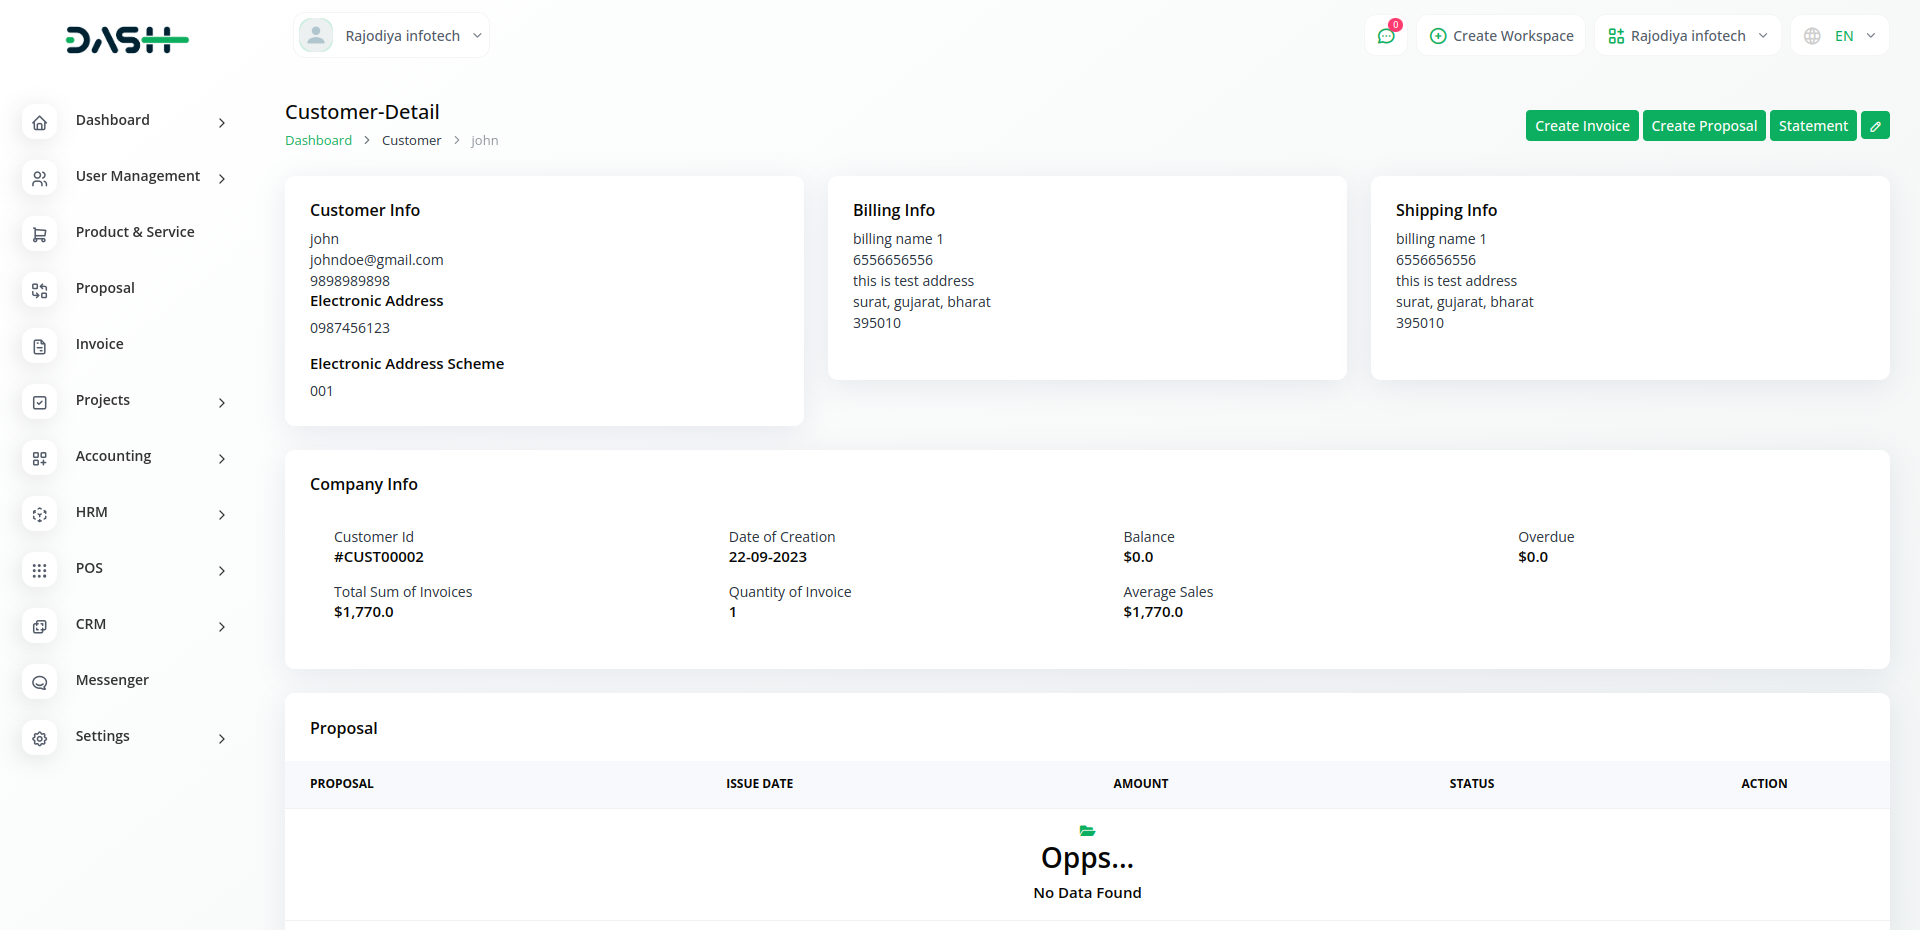Open the EN language dropdown
This screenshot has height=930, width=1920.
[x=1840, y=36]
